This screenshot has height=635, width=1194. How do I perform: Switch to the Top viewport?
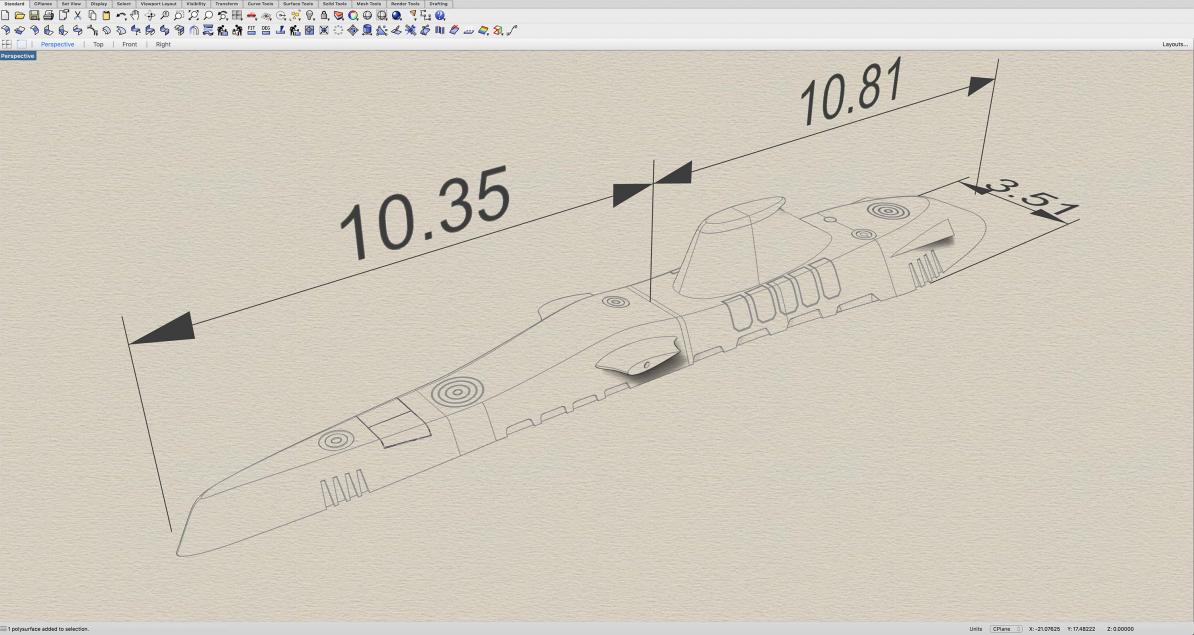point(98,44)
